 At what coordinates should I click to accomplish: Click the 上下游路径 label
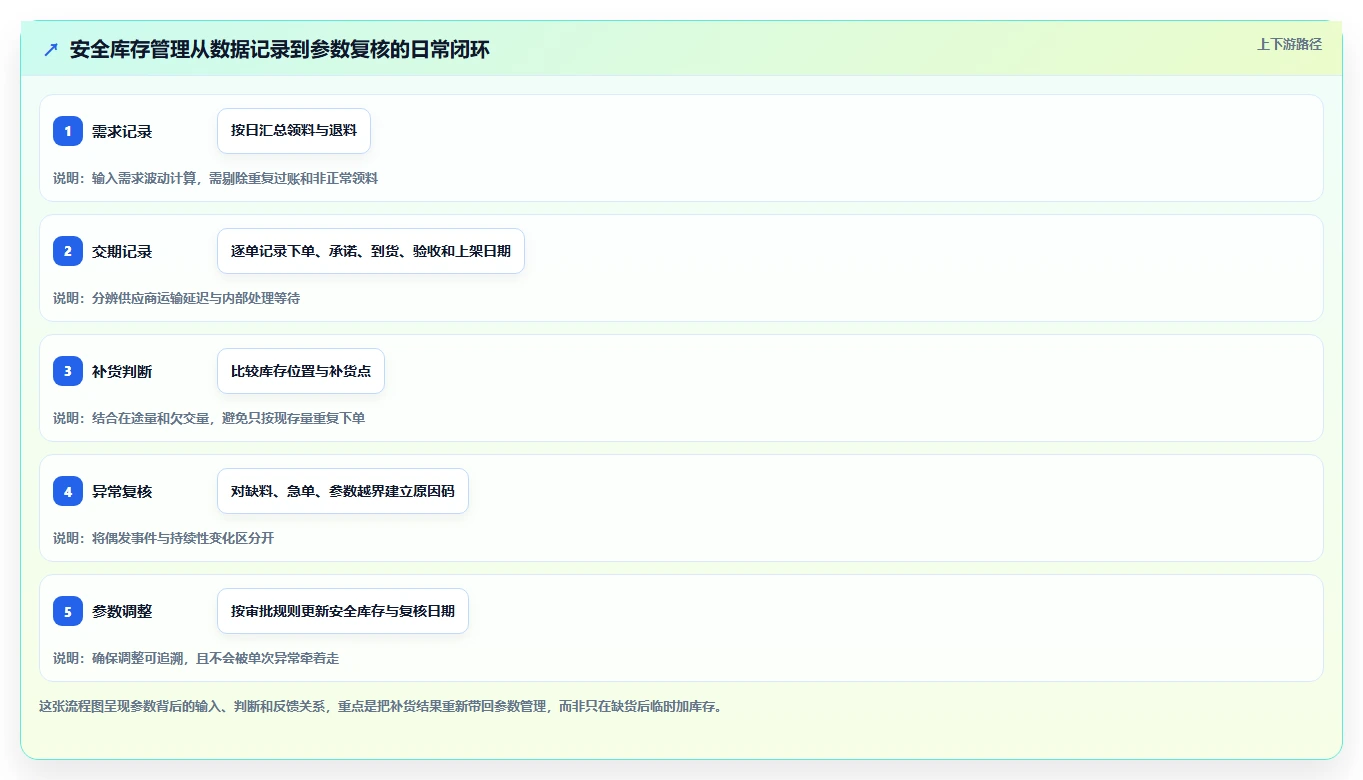[1289, 44]
